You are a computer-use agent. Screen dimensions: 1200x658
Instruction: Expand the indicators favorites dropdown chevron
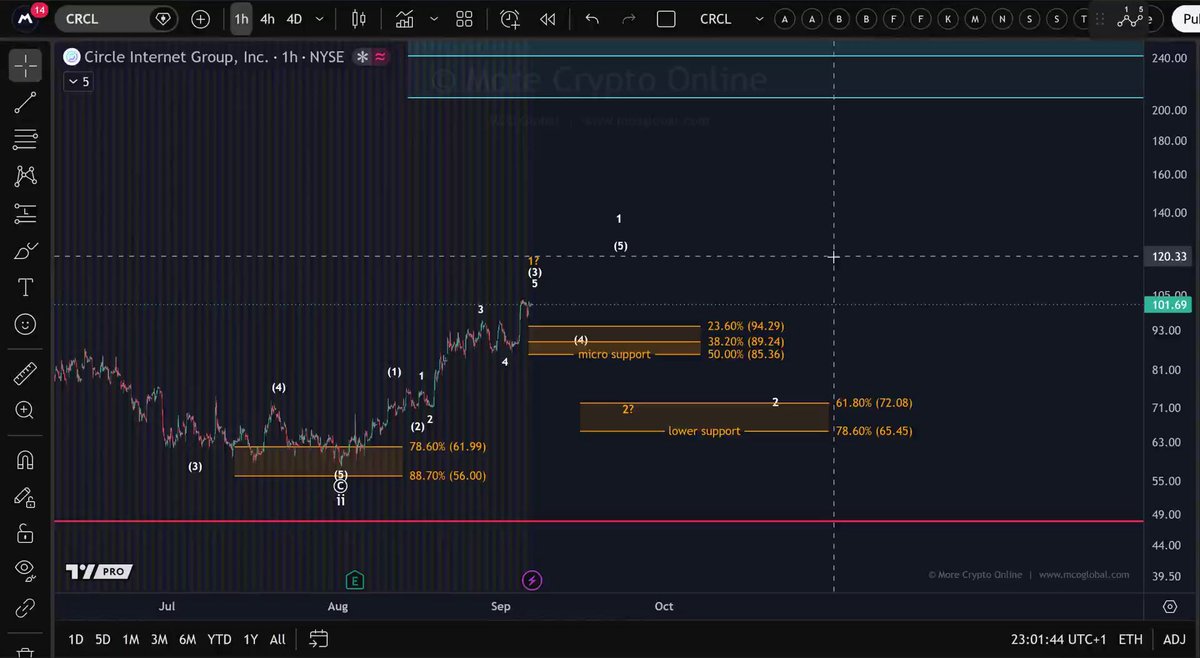pyautogui.click(x=433, y=19)
